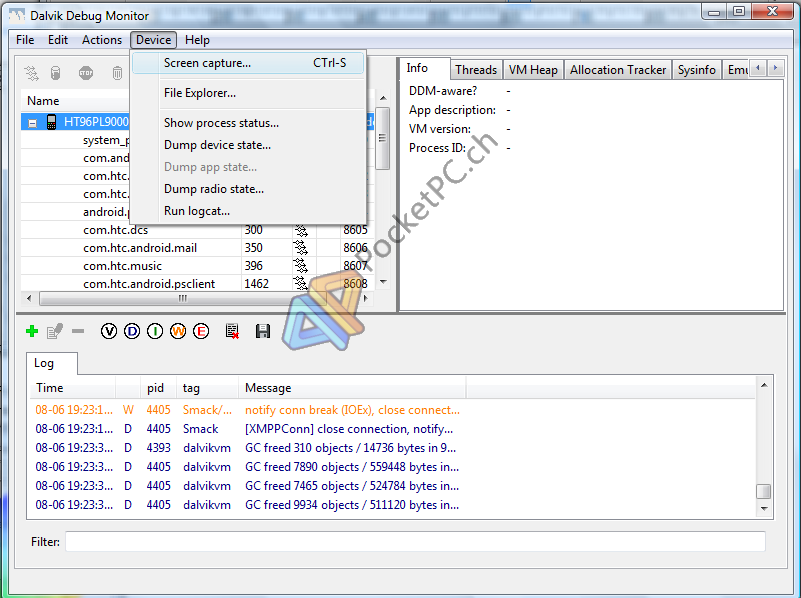Viewport: 801px width, 598px height.
Task: Select log line '[XMPPConn] close connection'
Action: (x=392, y=429)
